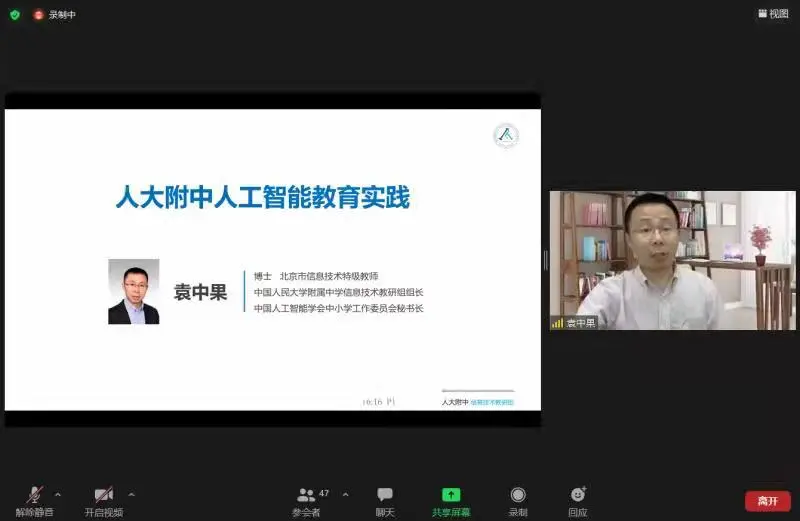Image resolution: width=800 pixels, height=521 pixels.
Task: Click the school logo on the slide
Action: (507, 136)
